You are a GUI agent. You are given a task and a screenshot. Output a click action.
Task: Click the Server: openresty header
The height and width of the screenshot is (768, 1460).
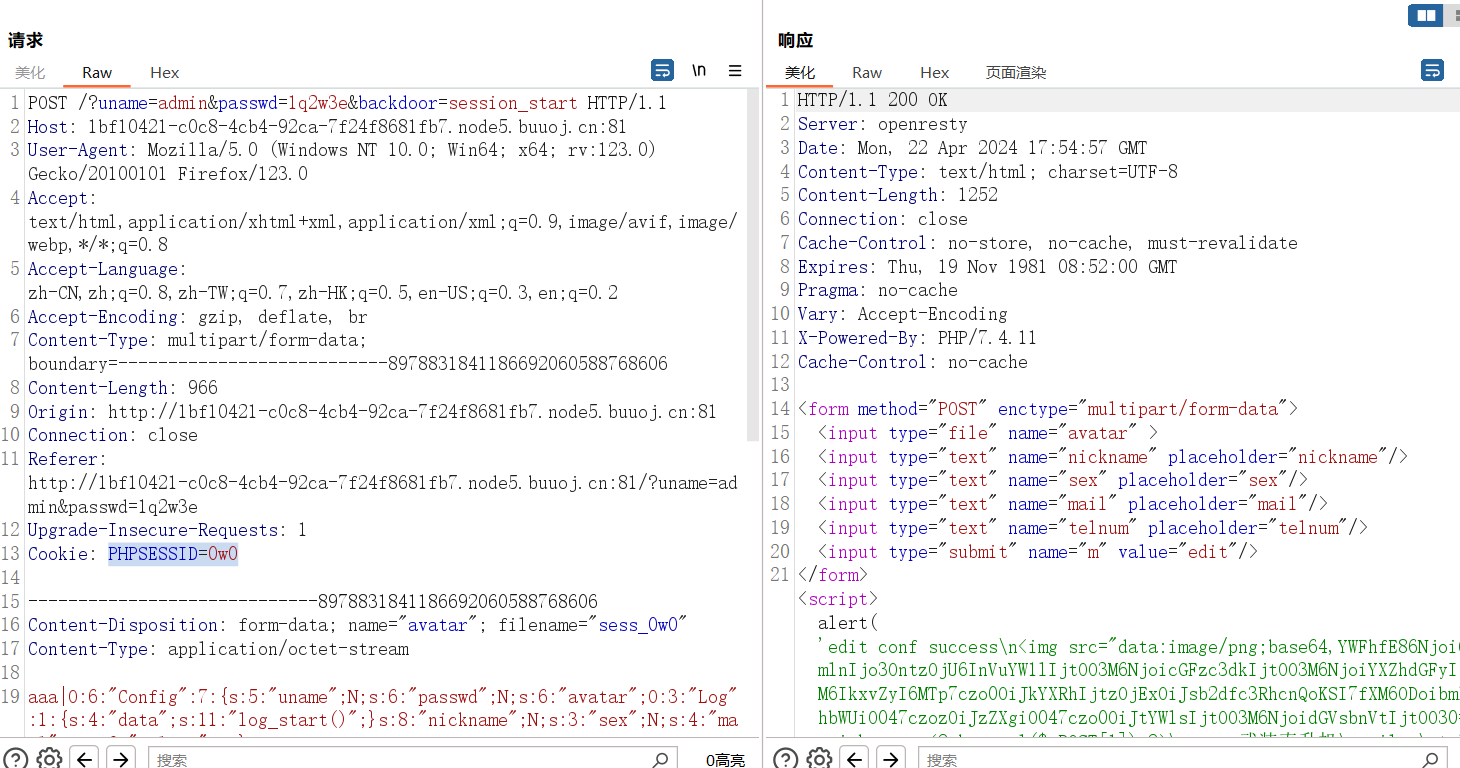[882, 124]
